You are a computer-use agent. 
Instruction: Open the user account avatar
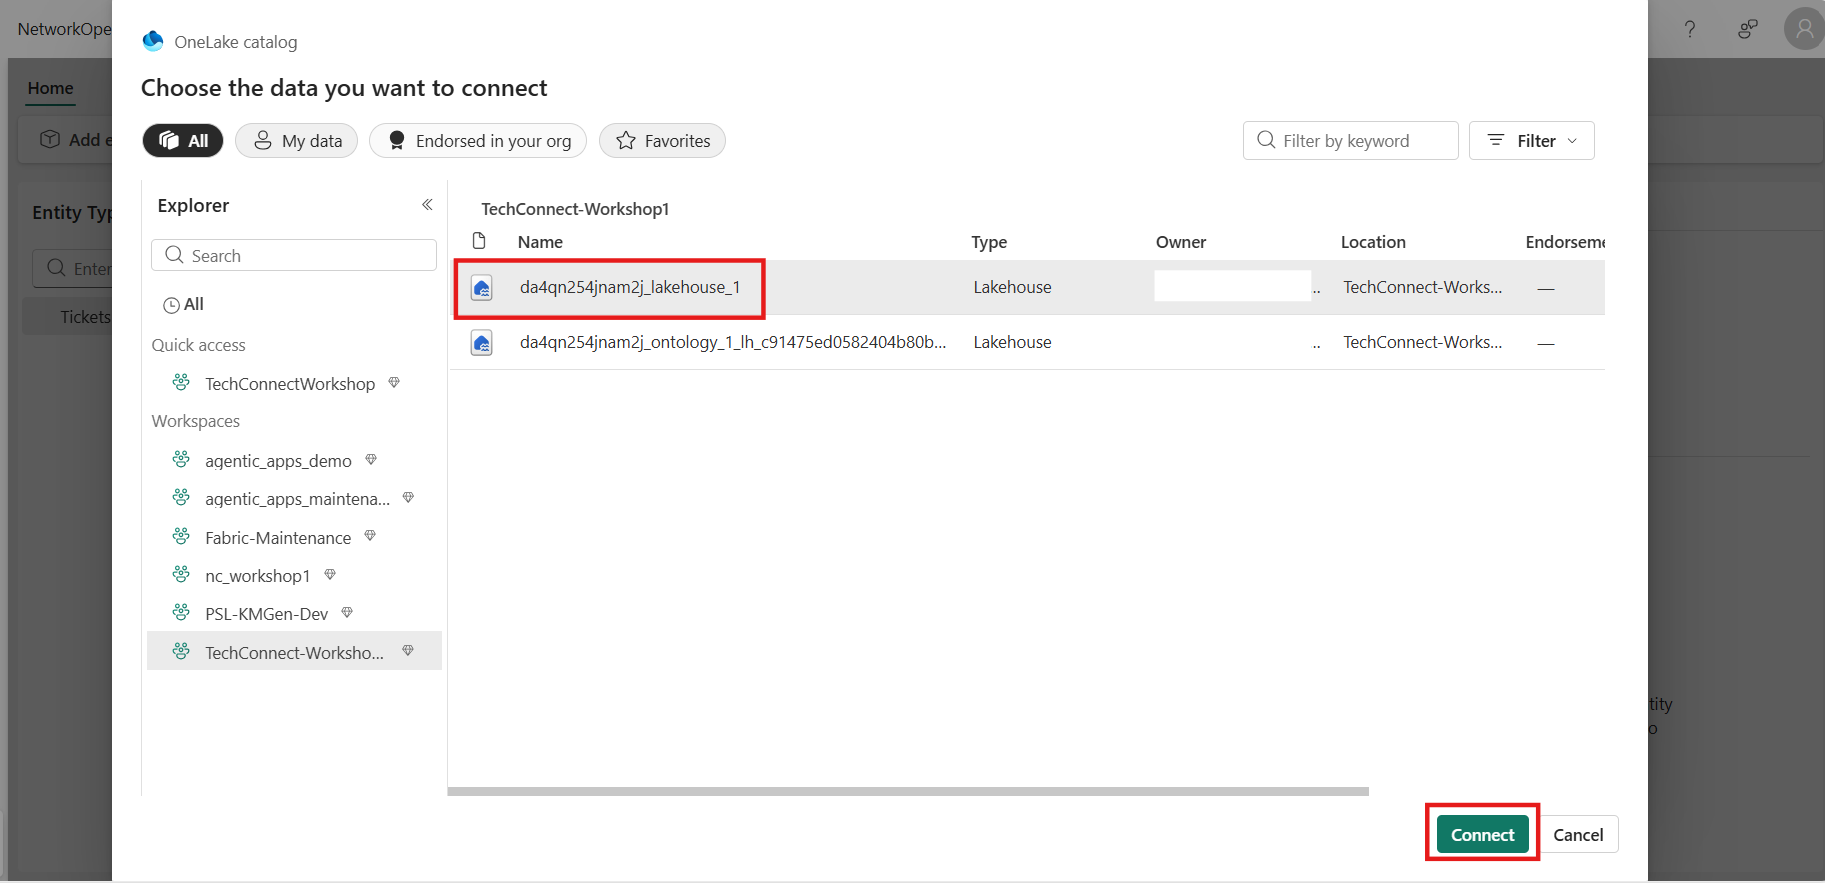click(1804, 29)
